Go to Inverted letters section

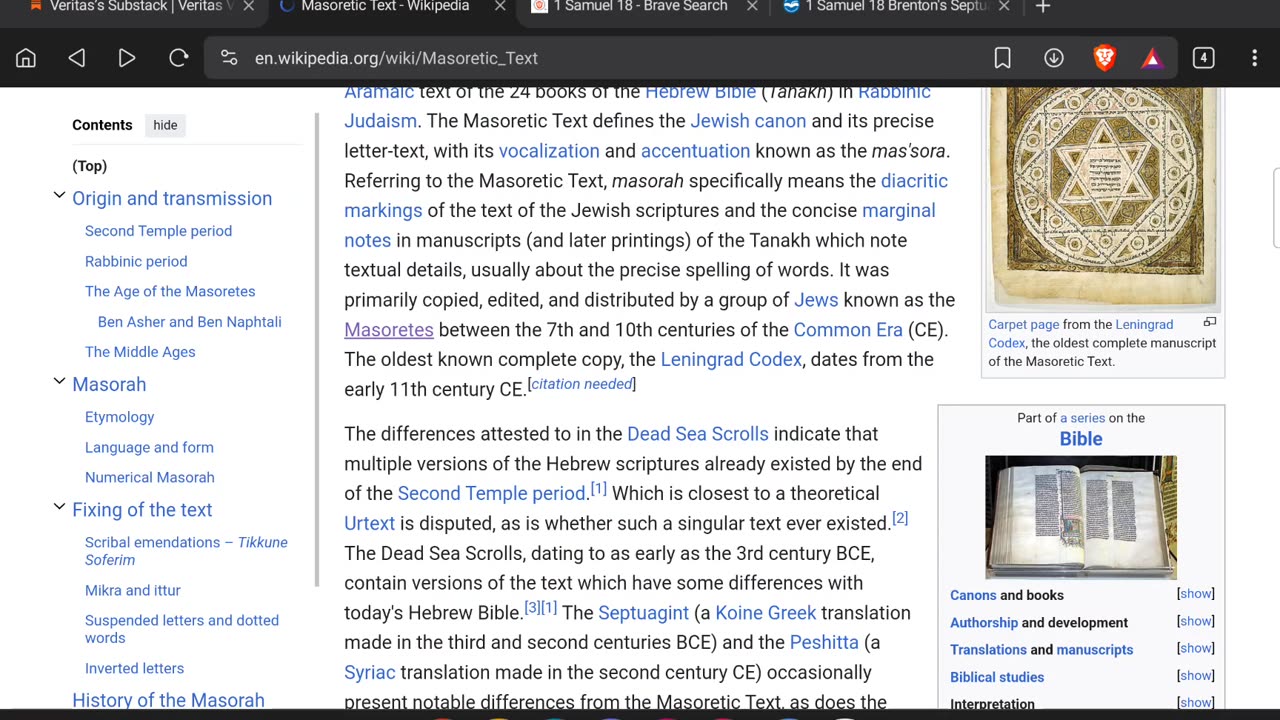[x=134, y=668]
